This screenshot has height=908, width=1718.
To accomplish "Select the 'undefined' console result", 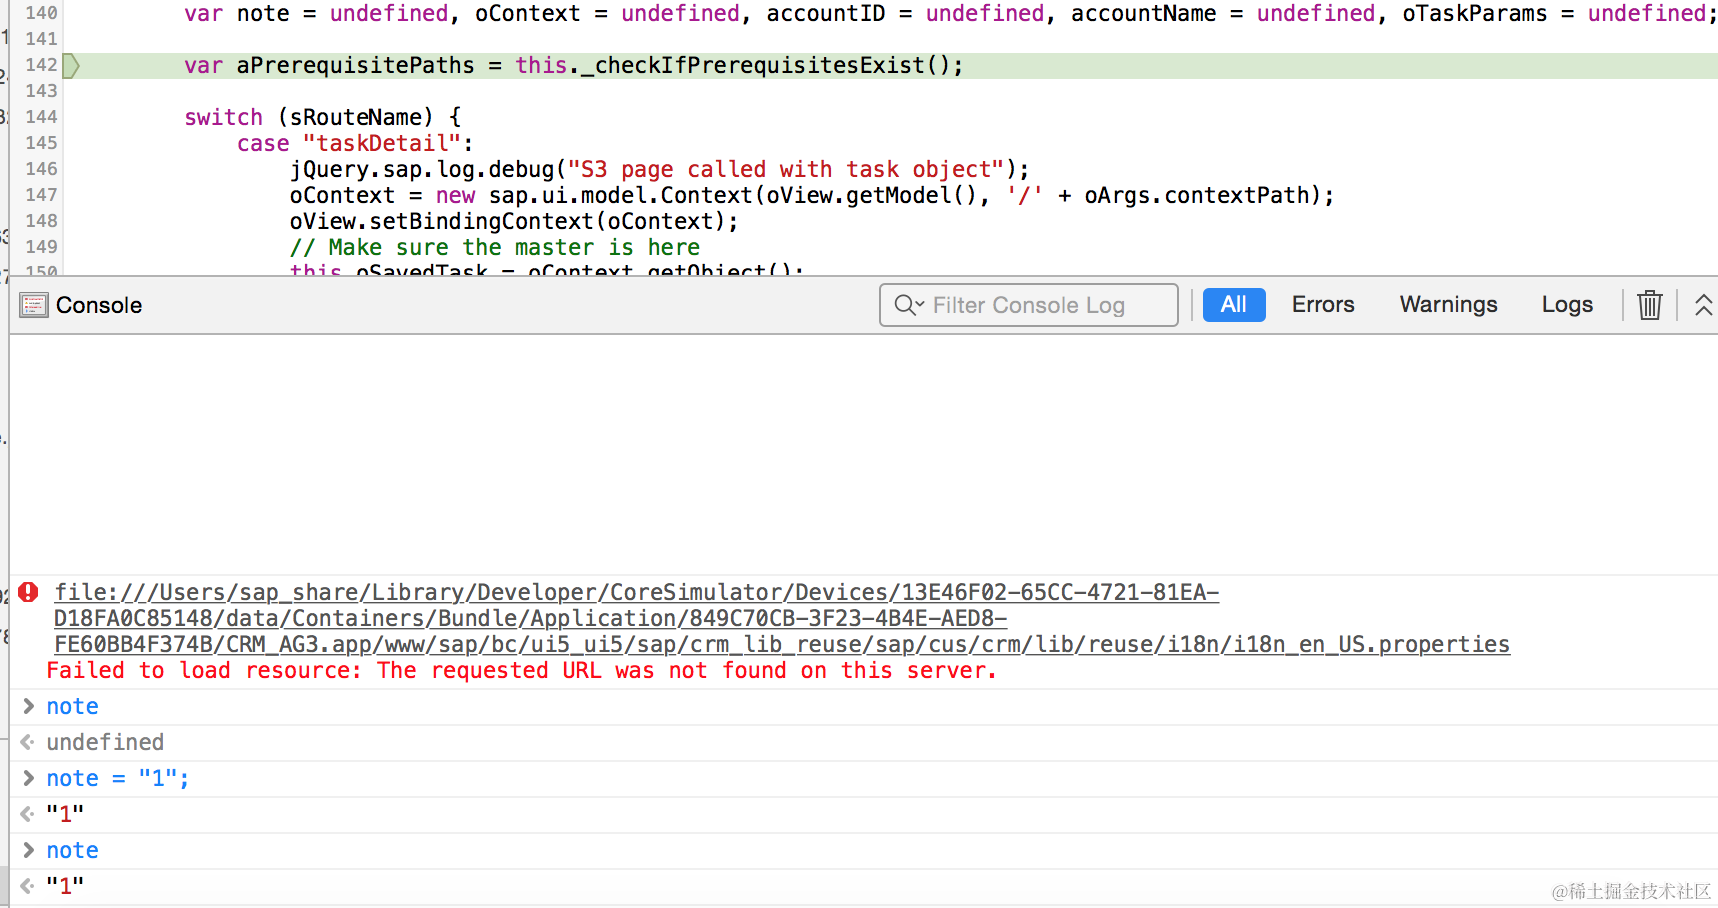I will pyautogui.click(x=105, y=743).
